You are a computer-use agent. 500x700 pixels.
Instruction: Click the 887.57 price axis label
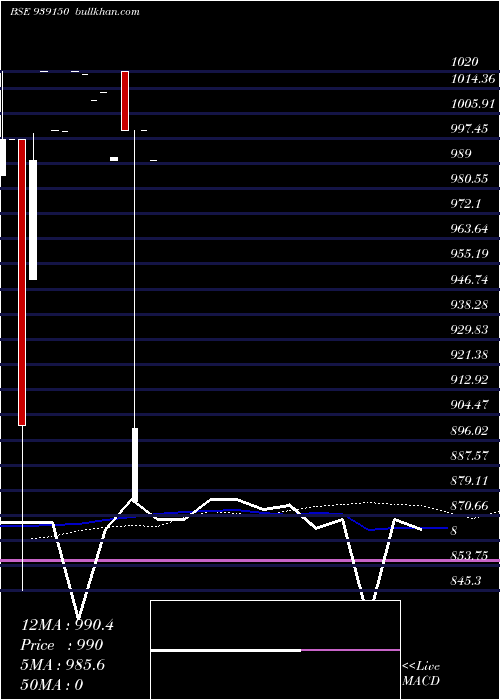[x=469, y=456]
